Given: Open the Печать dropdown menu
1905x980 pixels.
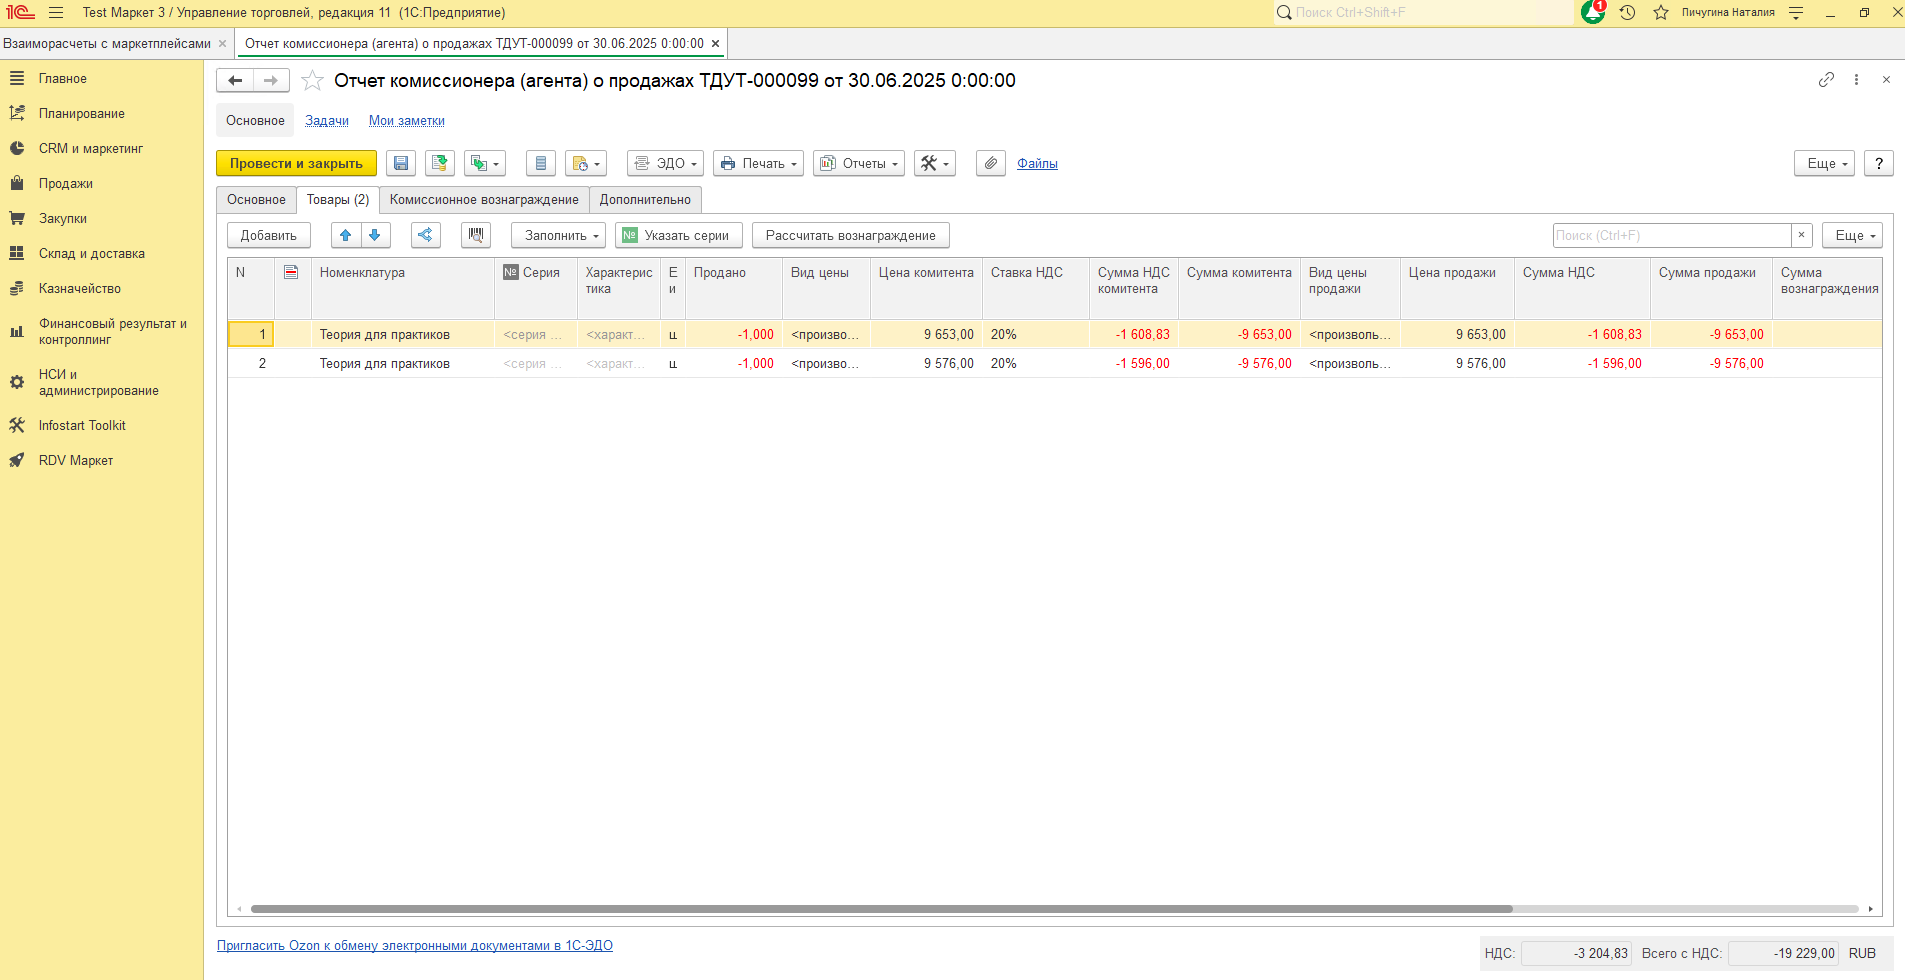Looking at the screenshot, I should 758,163.
